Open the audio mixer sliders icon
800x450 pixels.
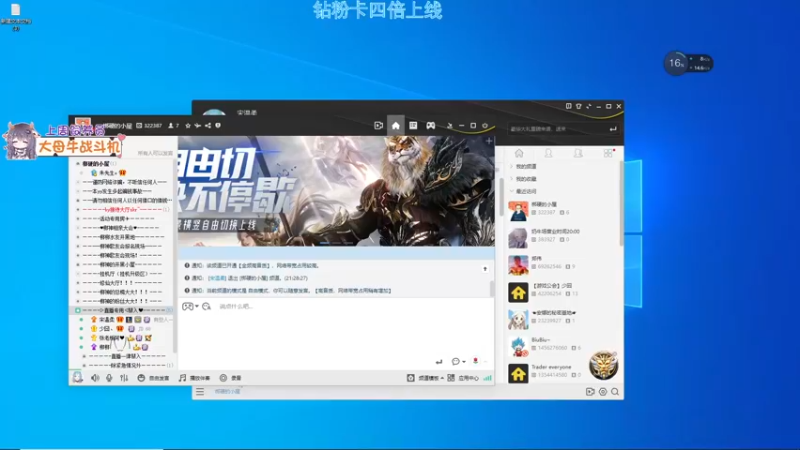(124, 378)
